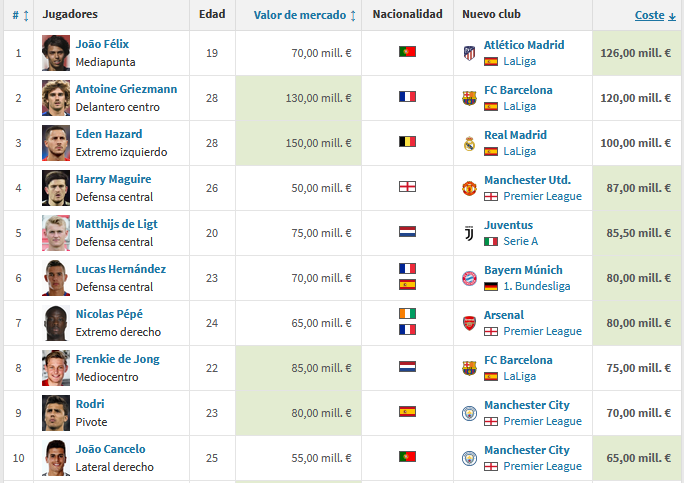Click the Real Madrid crest icon

(469, 144)
